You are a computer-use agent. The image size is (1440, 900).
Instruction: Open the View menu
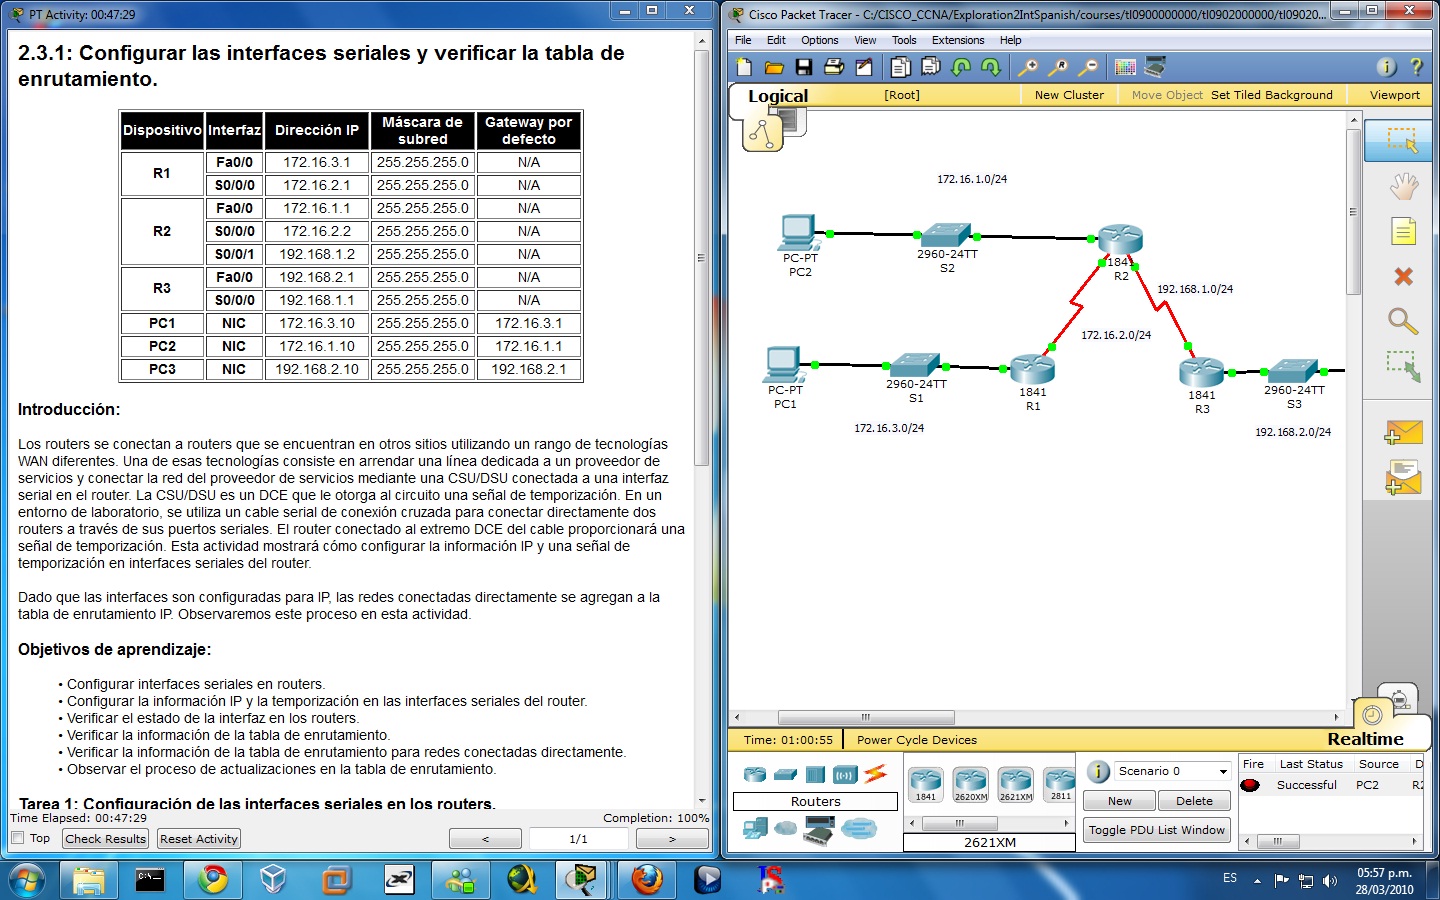coord(865,40)
